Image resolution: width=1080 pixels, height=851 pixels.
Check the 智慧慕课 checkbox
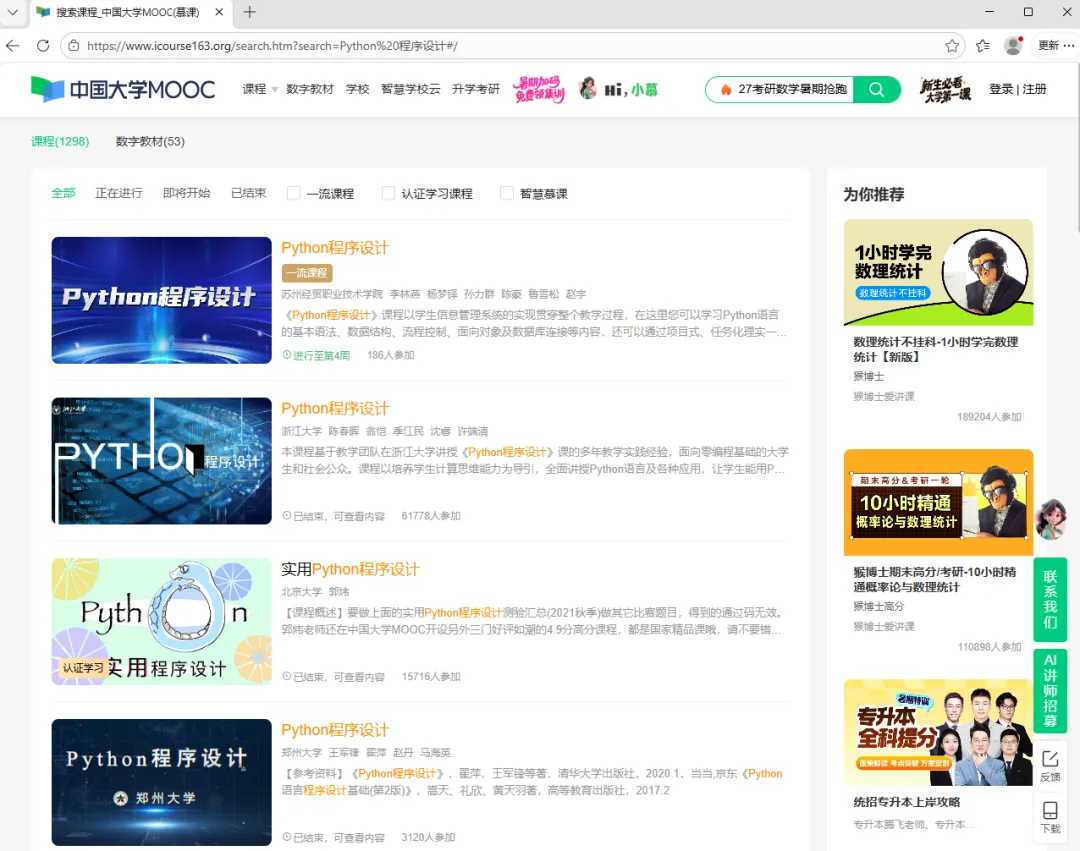[x=507, y=193]
